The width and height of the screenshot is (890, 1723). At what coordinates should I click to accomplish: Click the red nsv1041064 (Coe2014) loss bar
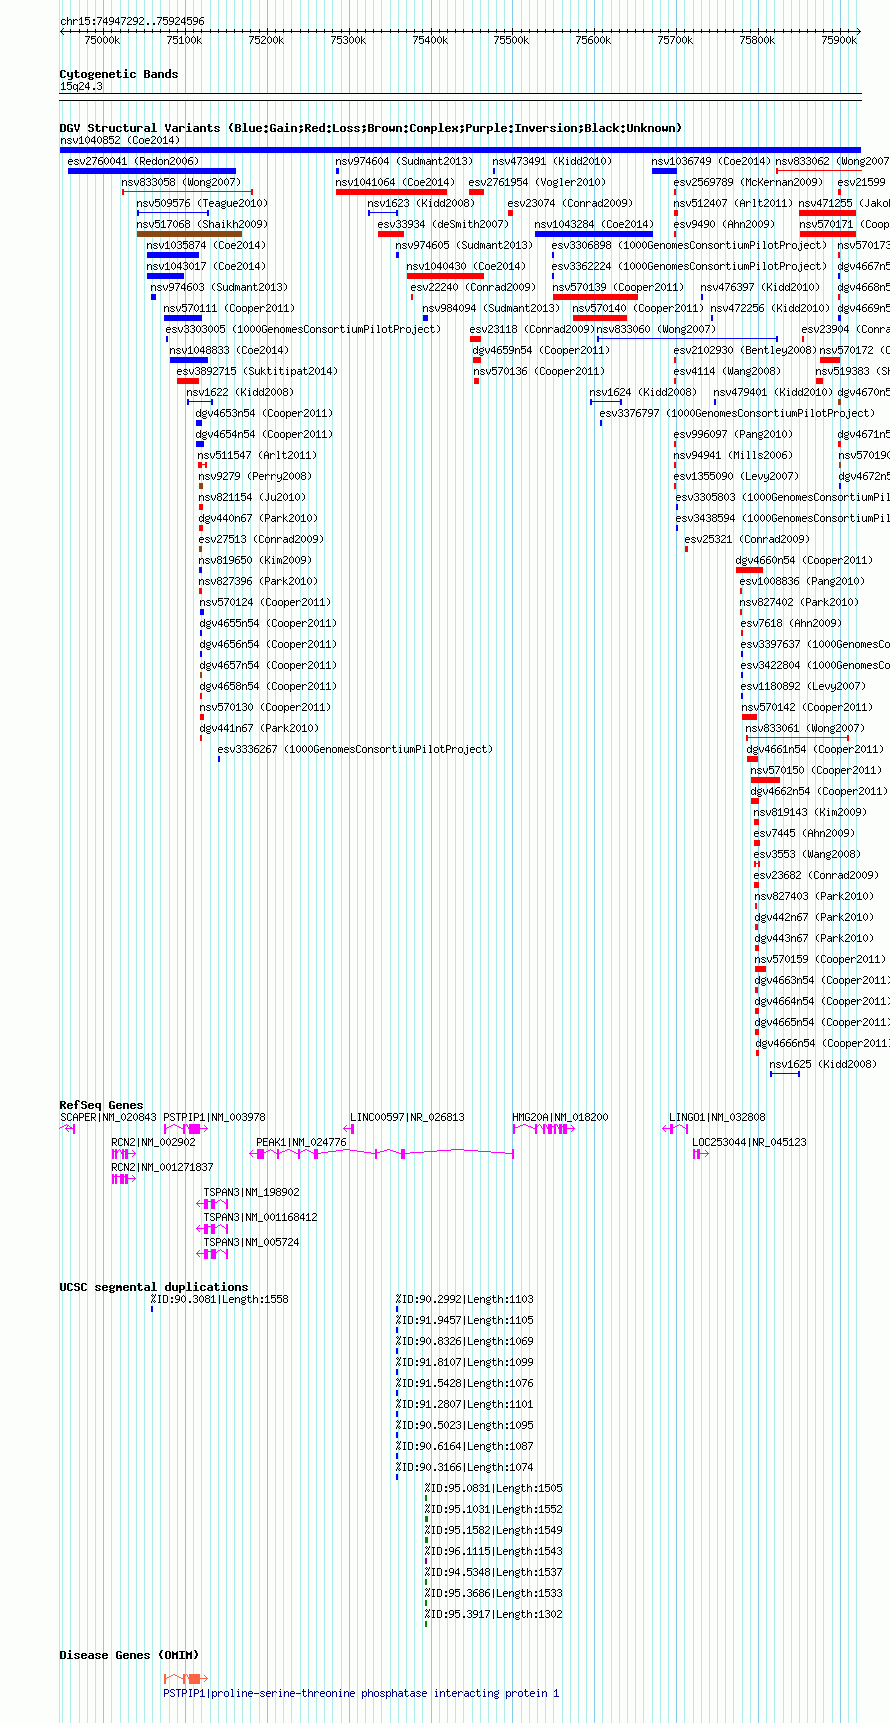(391, 192)
